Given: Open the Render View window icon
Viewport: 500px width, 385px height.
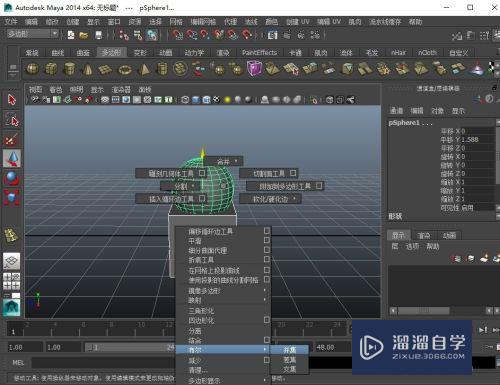Looking at the screenshot, I should [273, 35].
